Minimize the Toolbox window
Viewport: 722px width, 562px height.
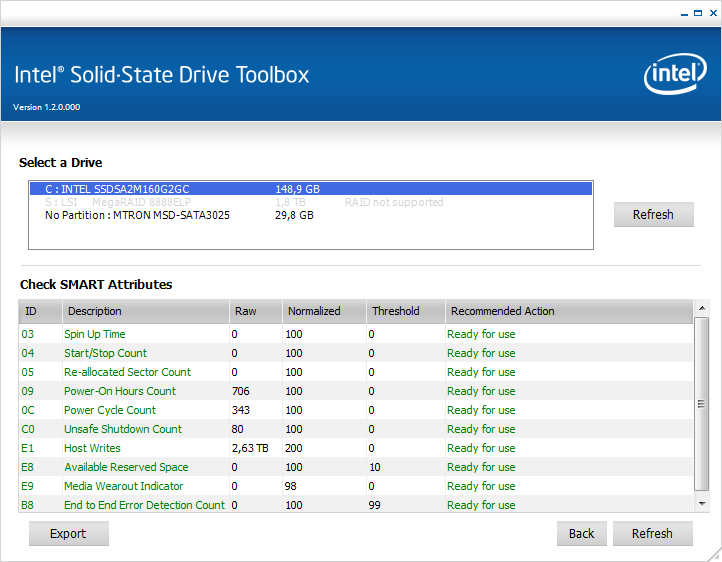684,14
